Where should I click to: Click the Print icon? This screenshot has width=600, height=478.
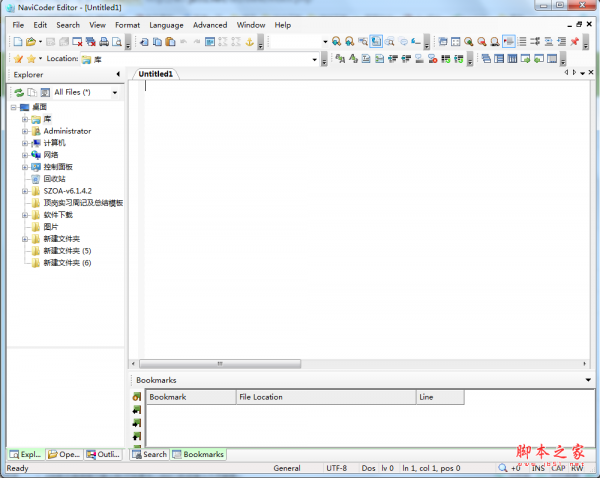[104, 42]
